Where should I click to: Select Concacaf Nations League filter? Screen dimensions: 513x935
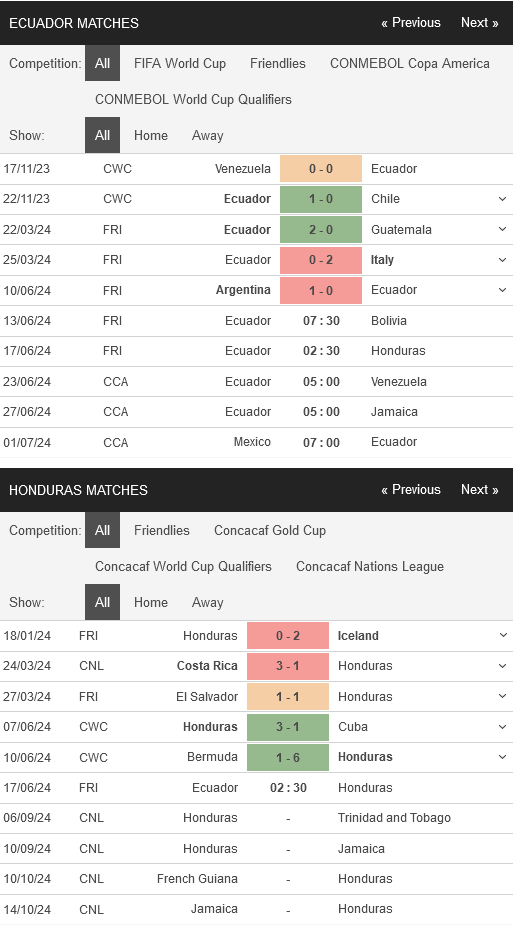[370, 566]
